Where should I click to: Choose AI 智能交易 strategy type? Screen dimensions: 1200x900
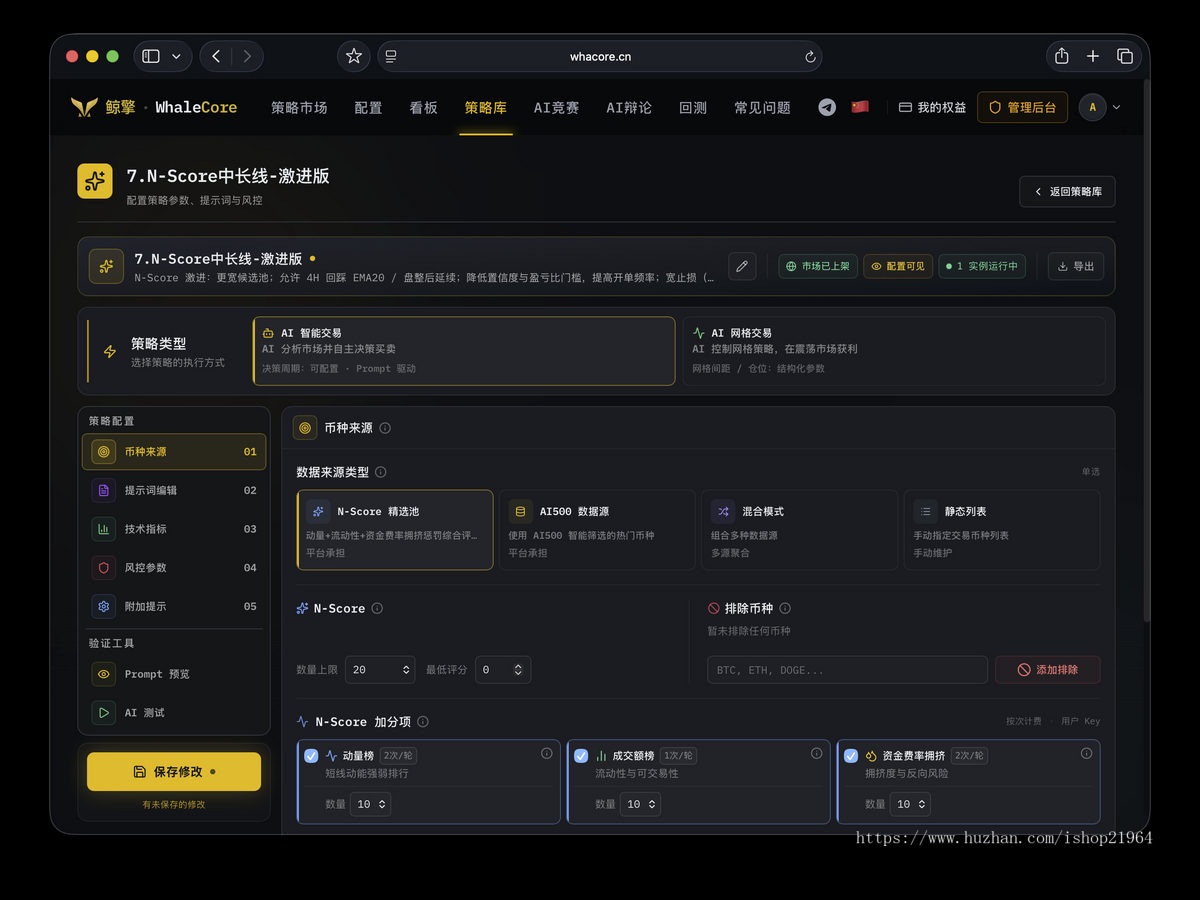pos(464,351)
